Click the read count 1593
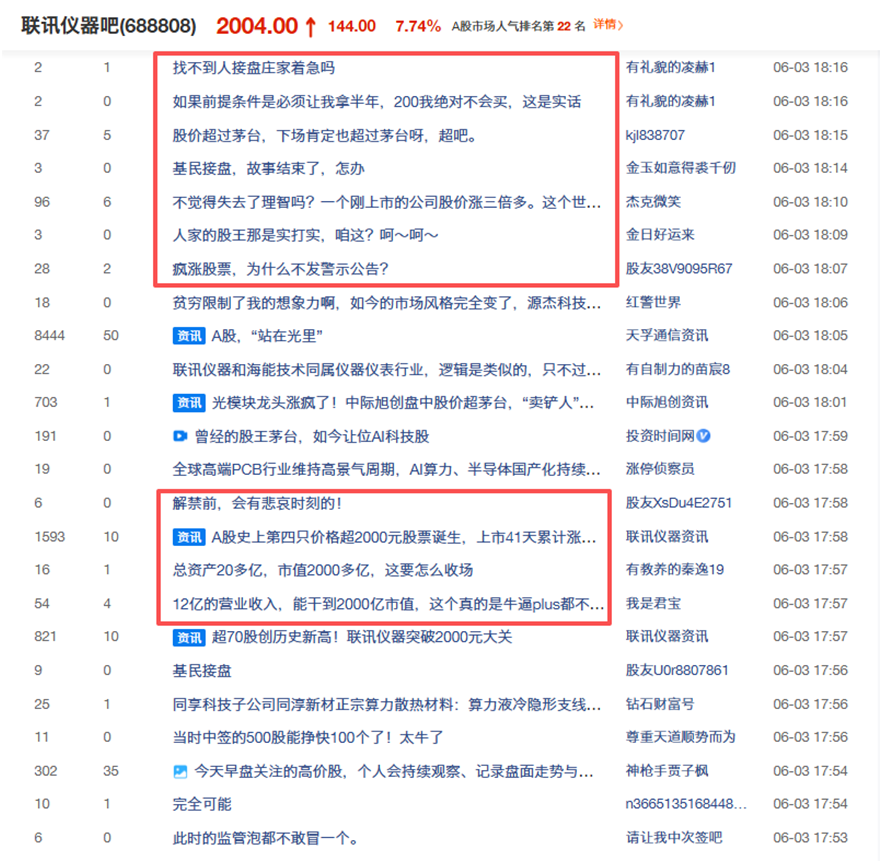The height and width of the screenshot is (863, 882). pos(50,537)
